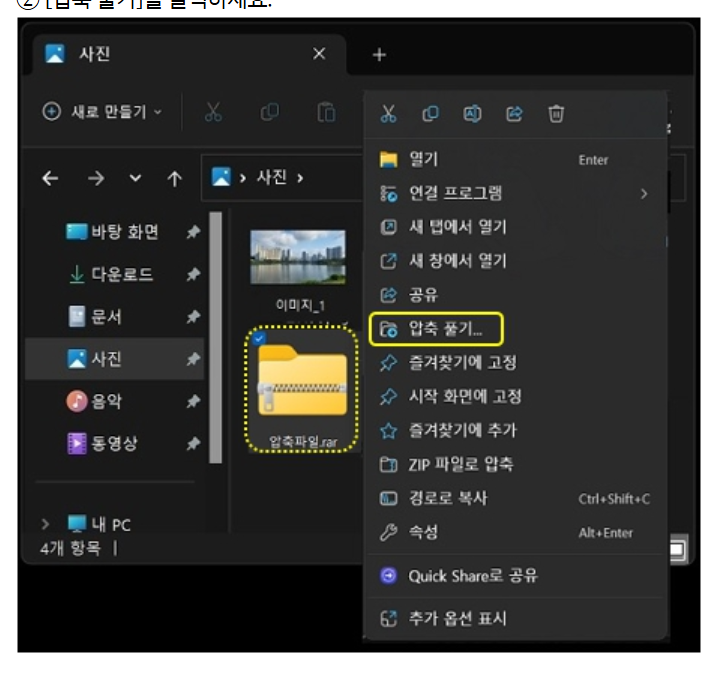Select 속성 in the context menu
The height and width of the screenshot is (680, 707).
(515, 533)
